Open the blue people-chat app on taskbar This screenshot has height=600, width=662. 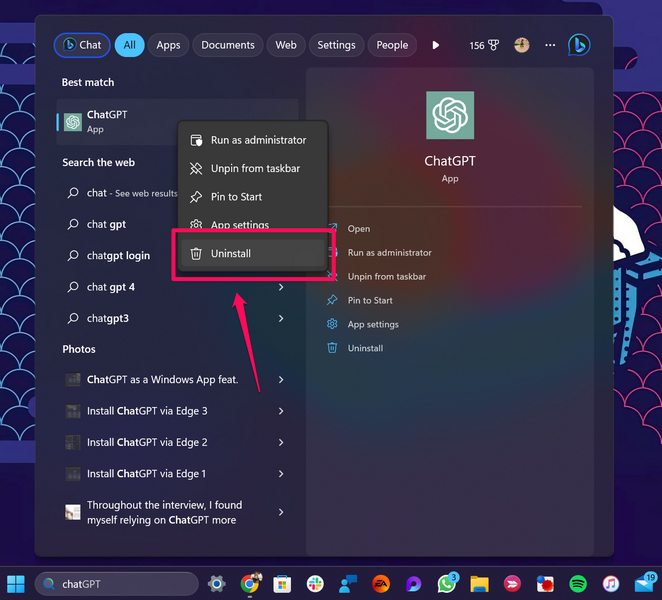(x=348, y=584)
